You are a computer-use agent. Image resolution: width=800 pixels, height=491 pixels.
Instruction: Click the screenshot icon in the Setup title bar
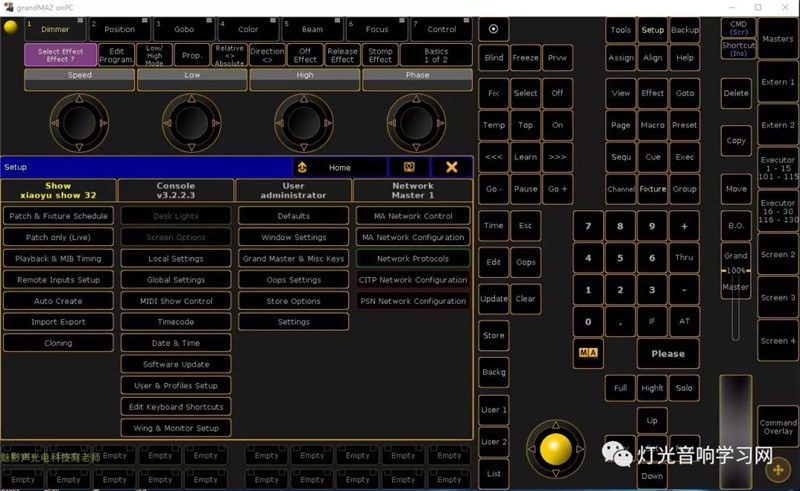409,167
